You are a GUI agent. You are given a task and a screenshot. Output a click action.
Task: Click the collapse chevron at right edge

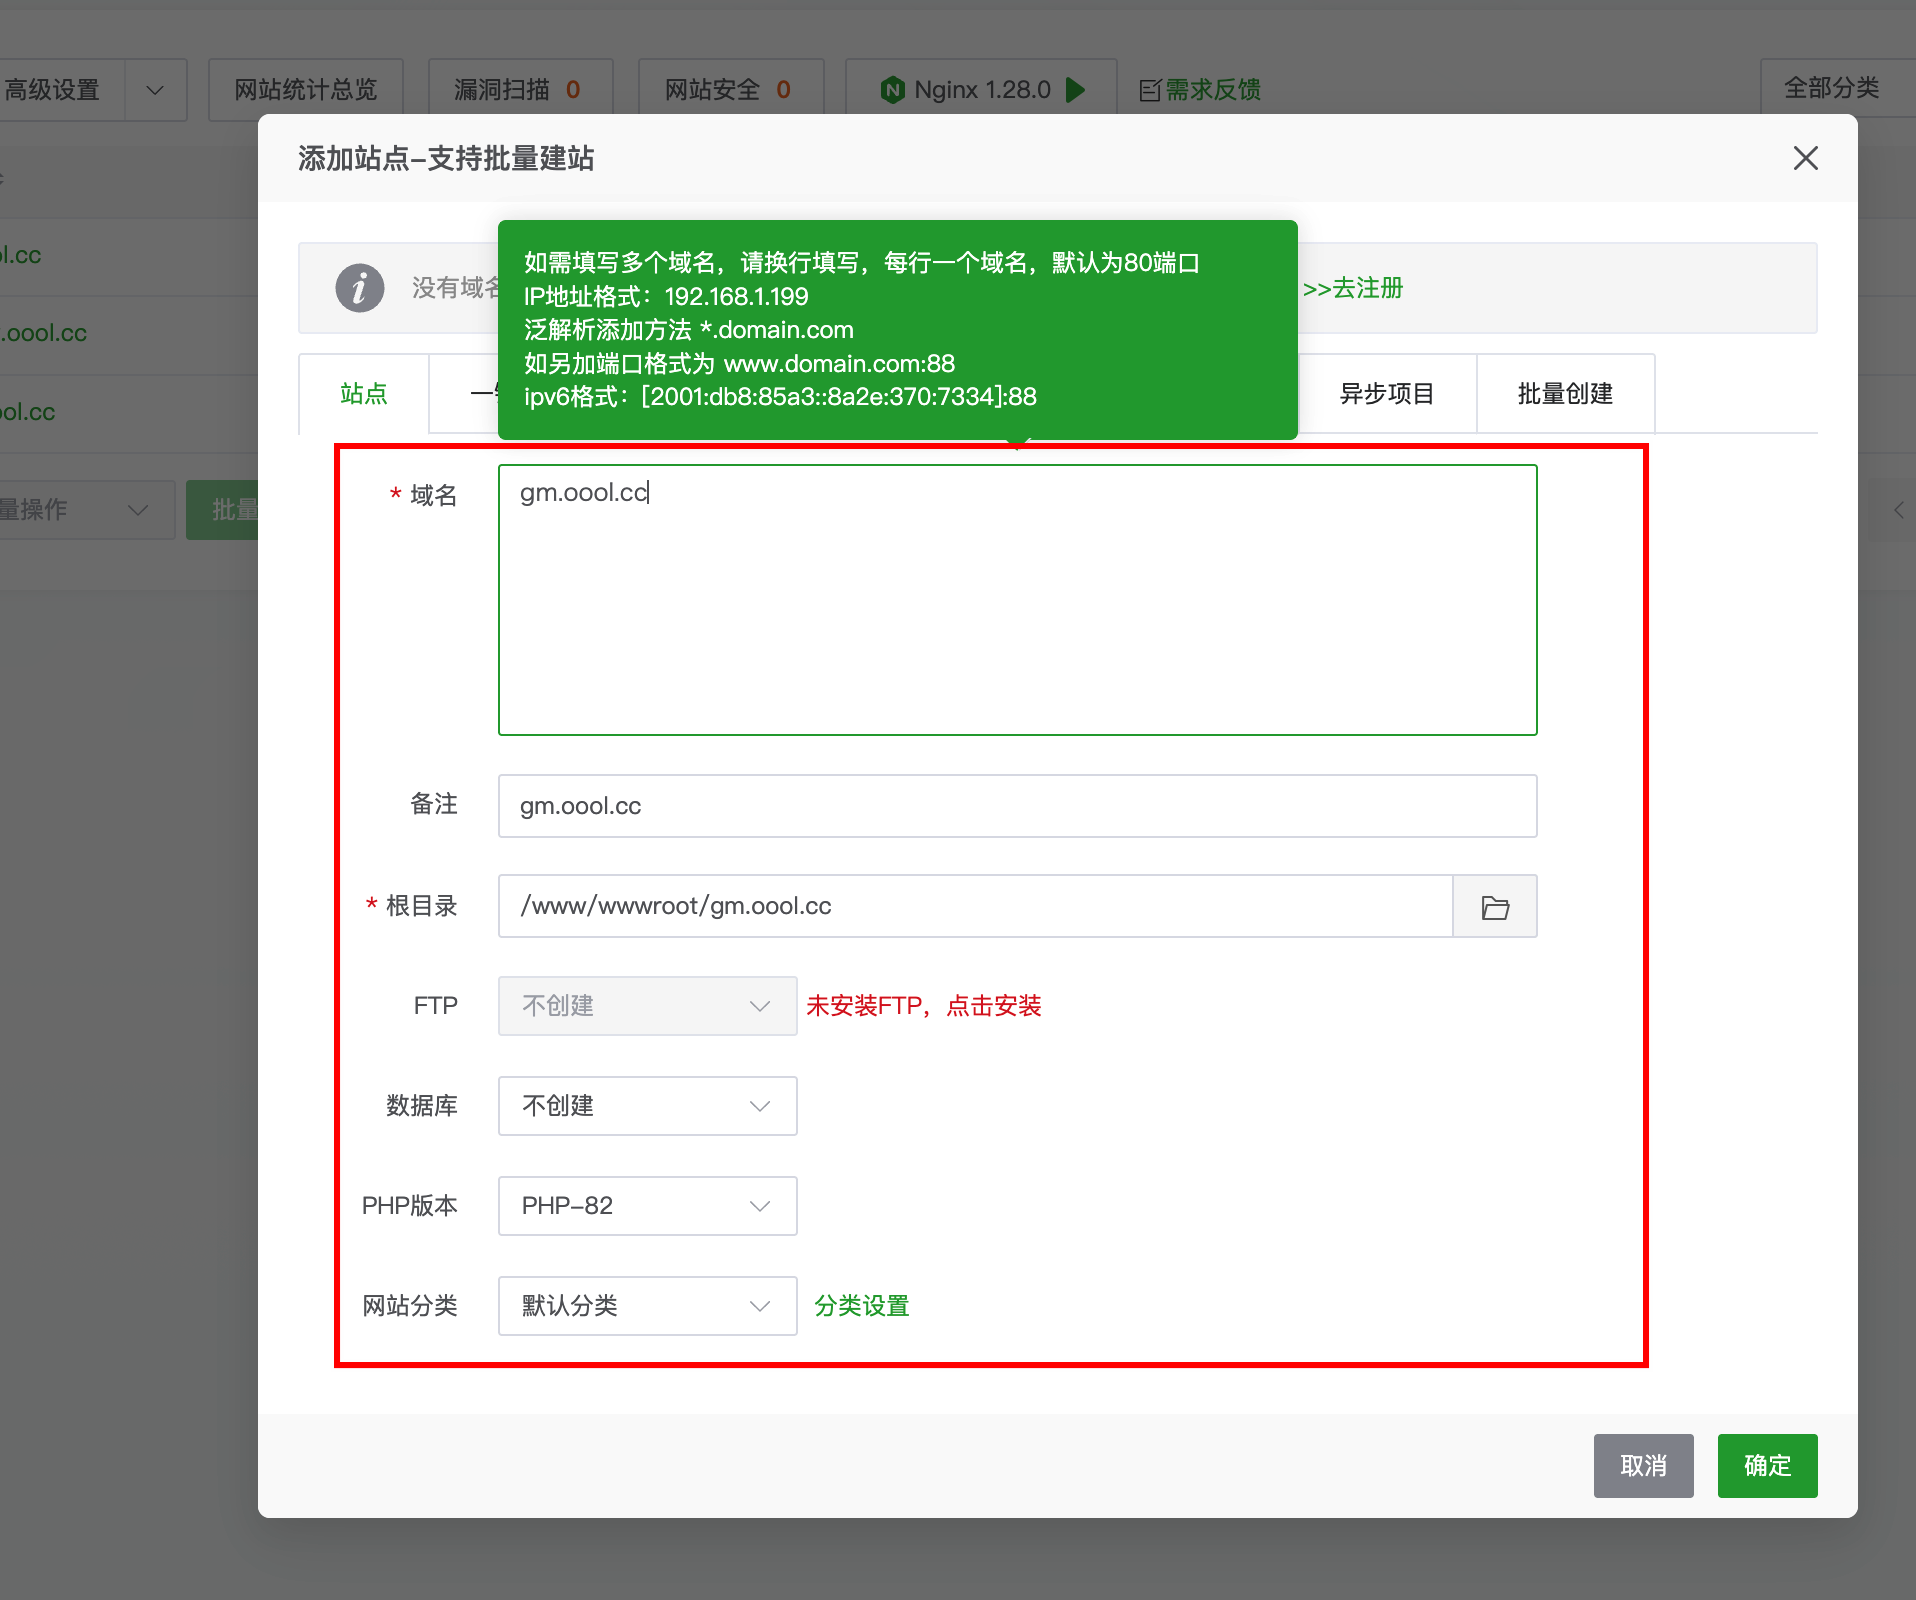click(1900, 510)
